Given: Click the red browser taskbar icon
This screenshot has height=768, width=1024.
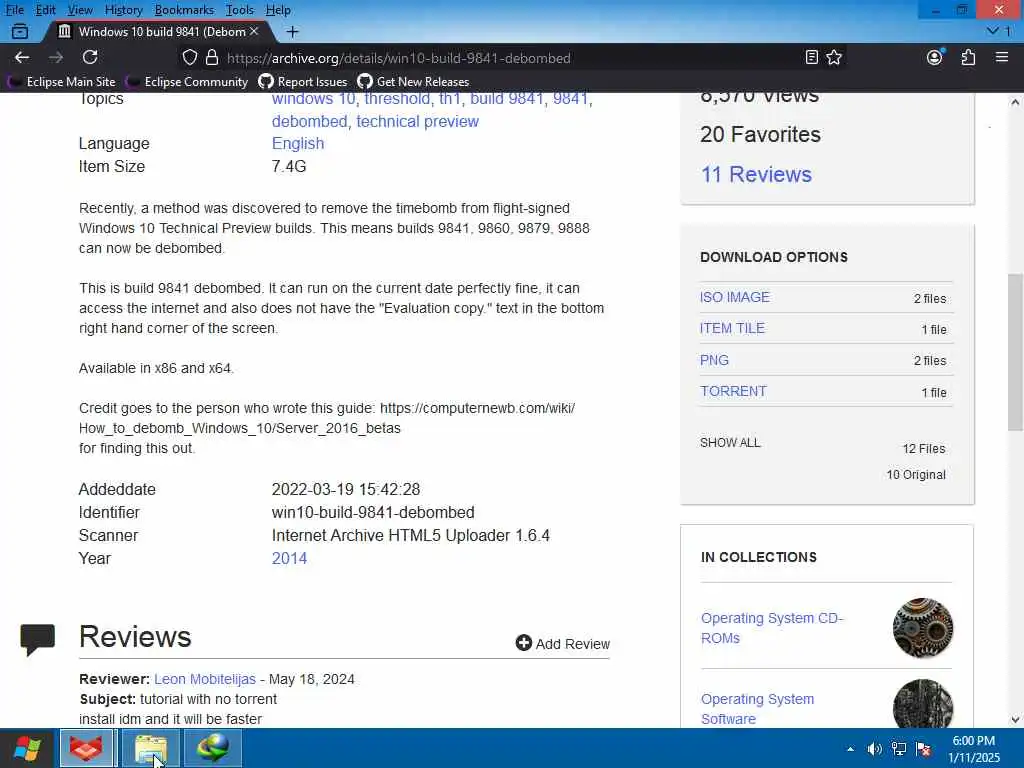Looking at the screenshot, I should (86, 748).
